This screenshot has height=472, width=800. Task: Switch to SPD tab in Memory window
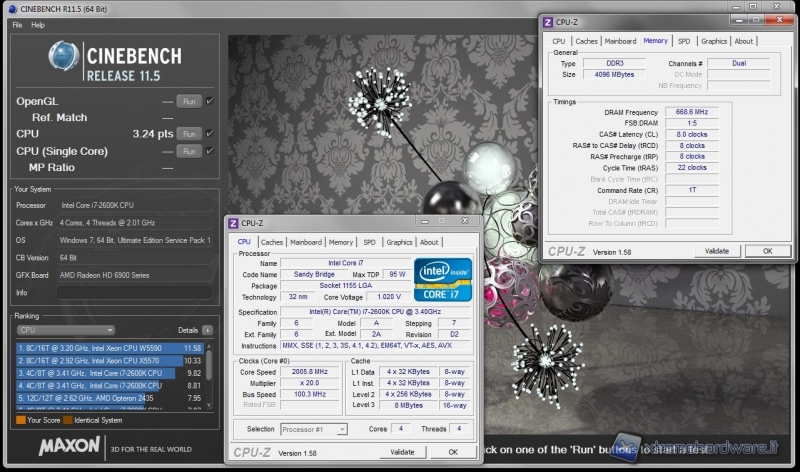684,41
